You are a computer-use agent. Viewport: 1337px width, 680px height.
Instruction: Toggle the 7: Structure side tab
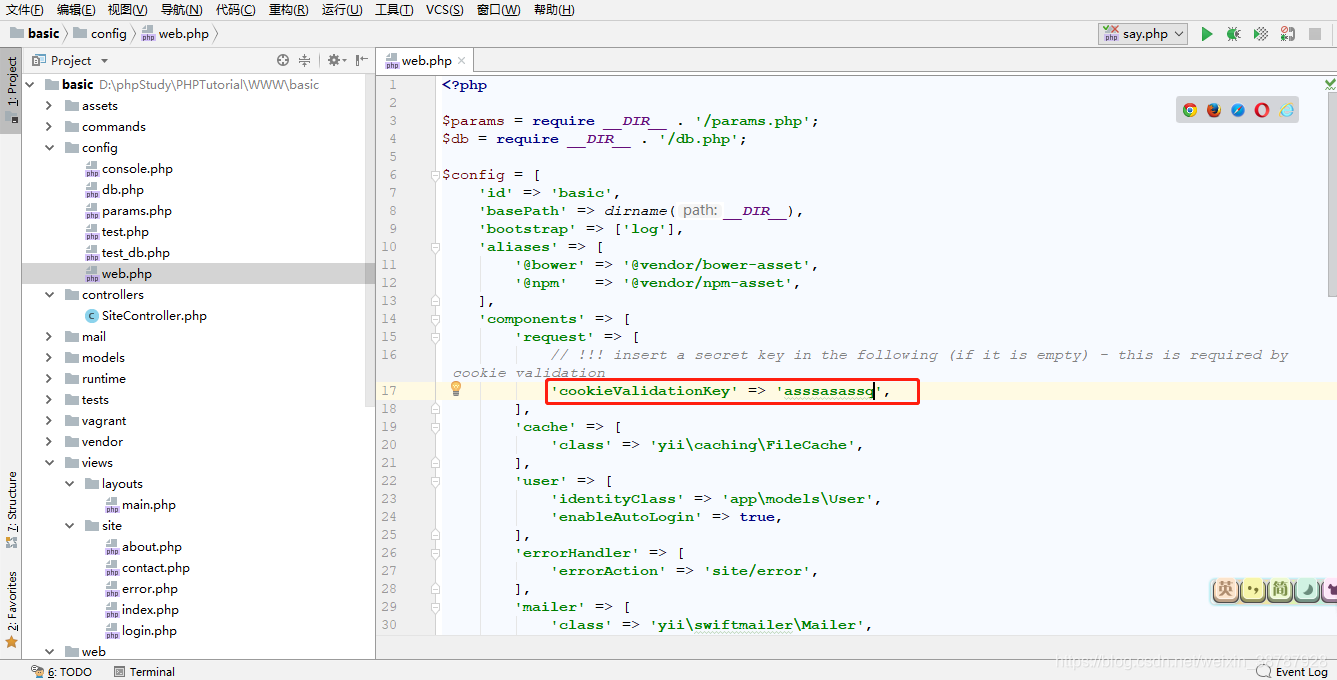(x=11, y=509)
